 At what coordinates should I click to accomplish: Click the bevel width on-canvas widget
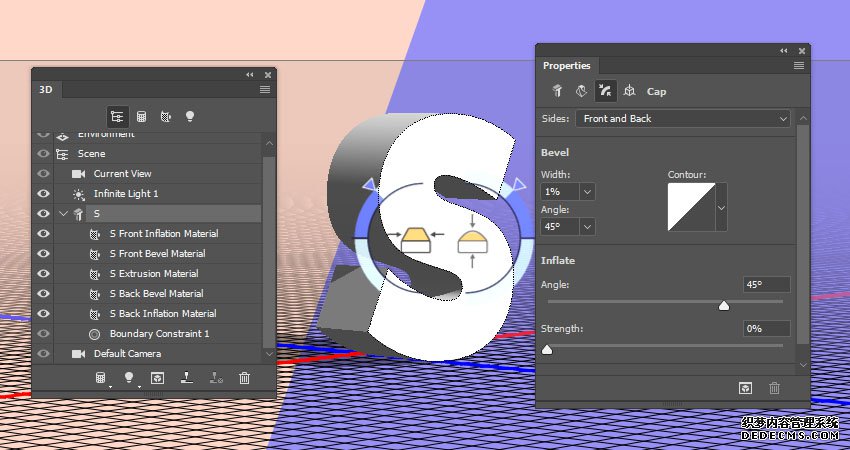coord(416,240)
